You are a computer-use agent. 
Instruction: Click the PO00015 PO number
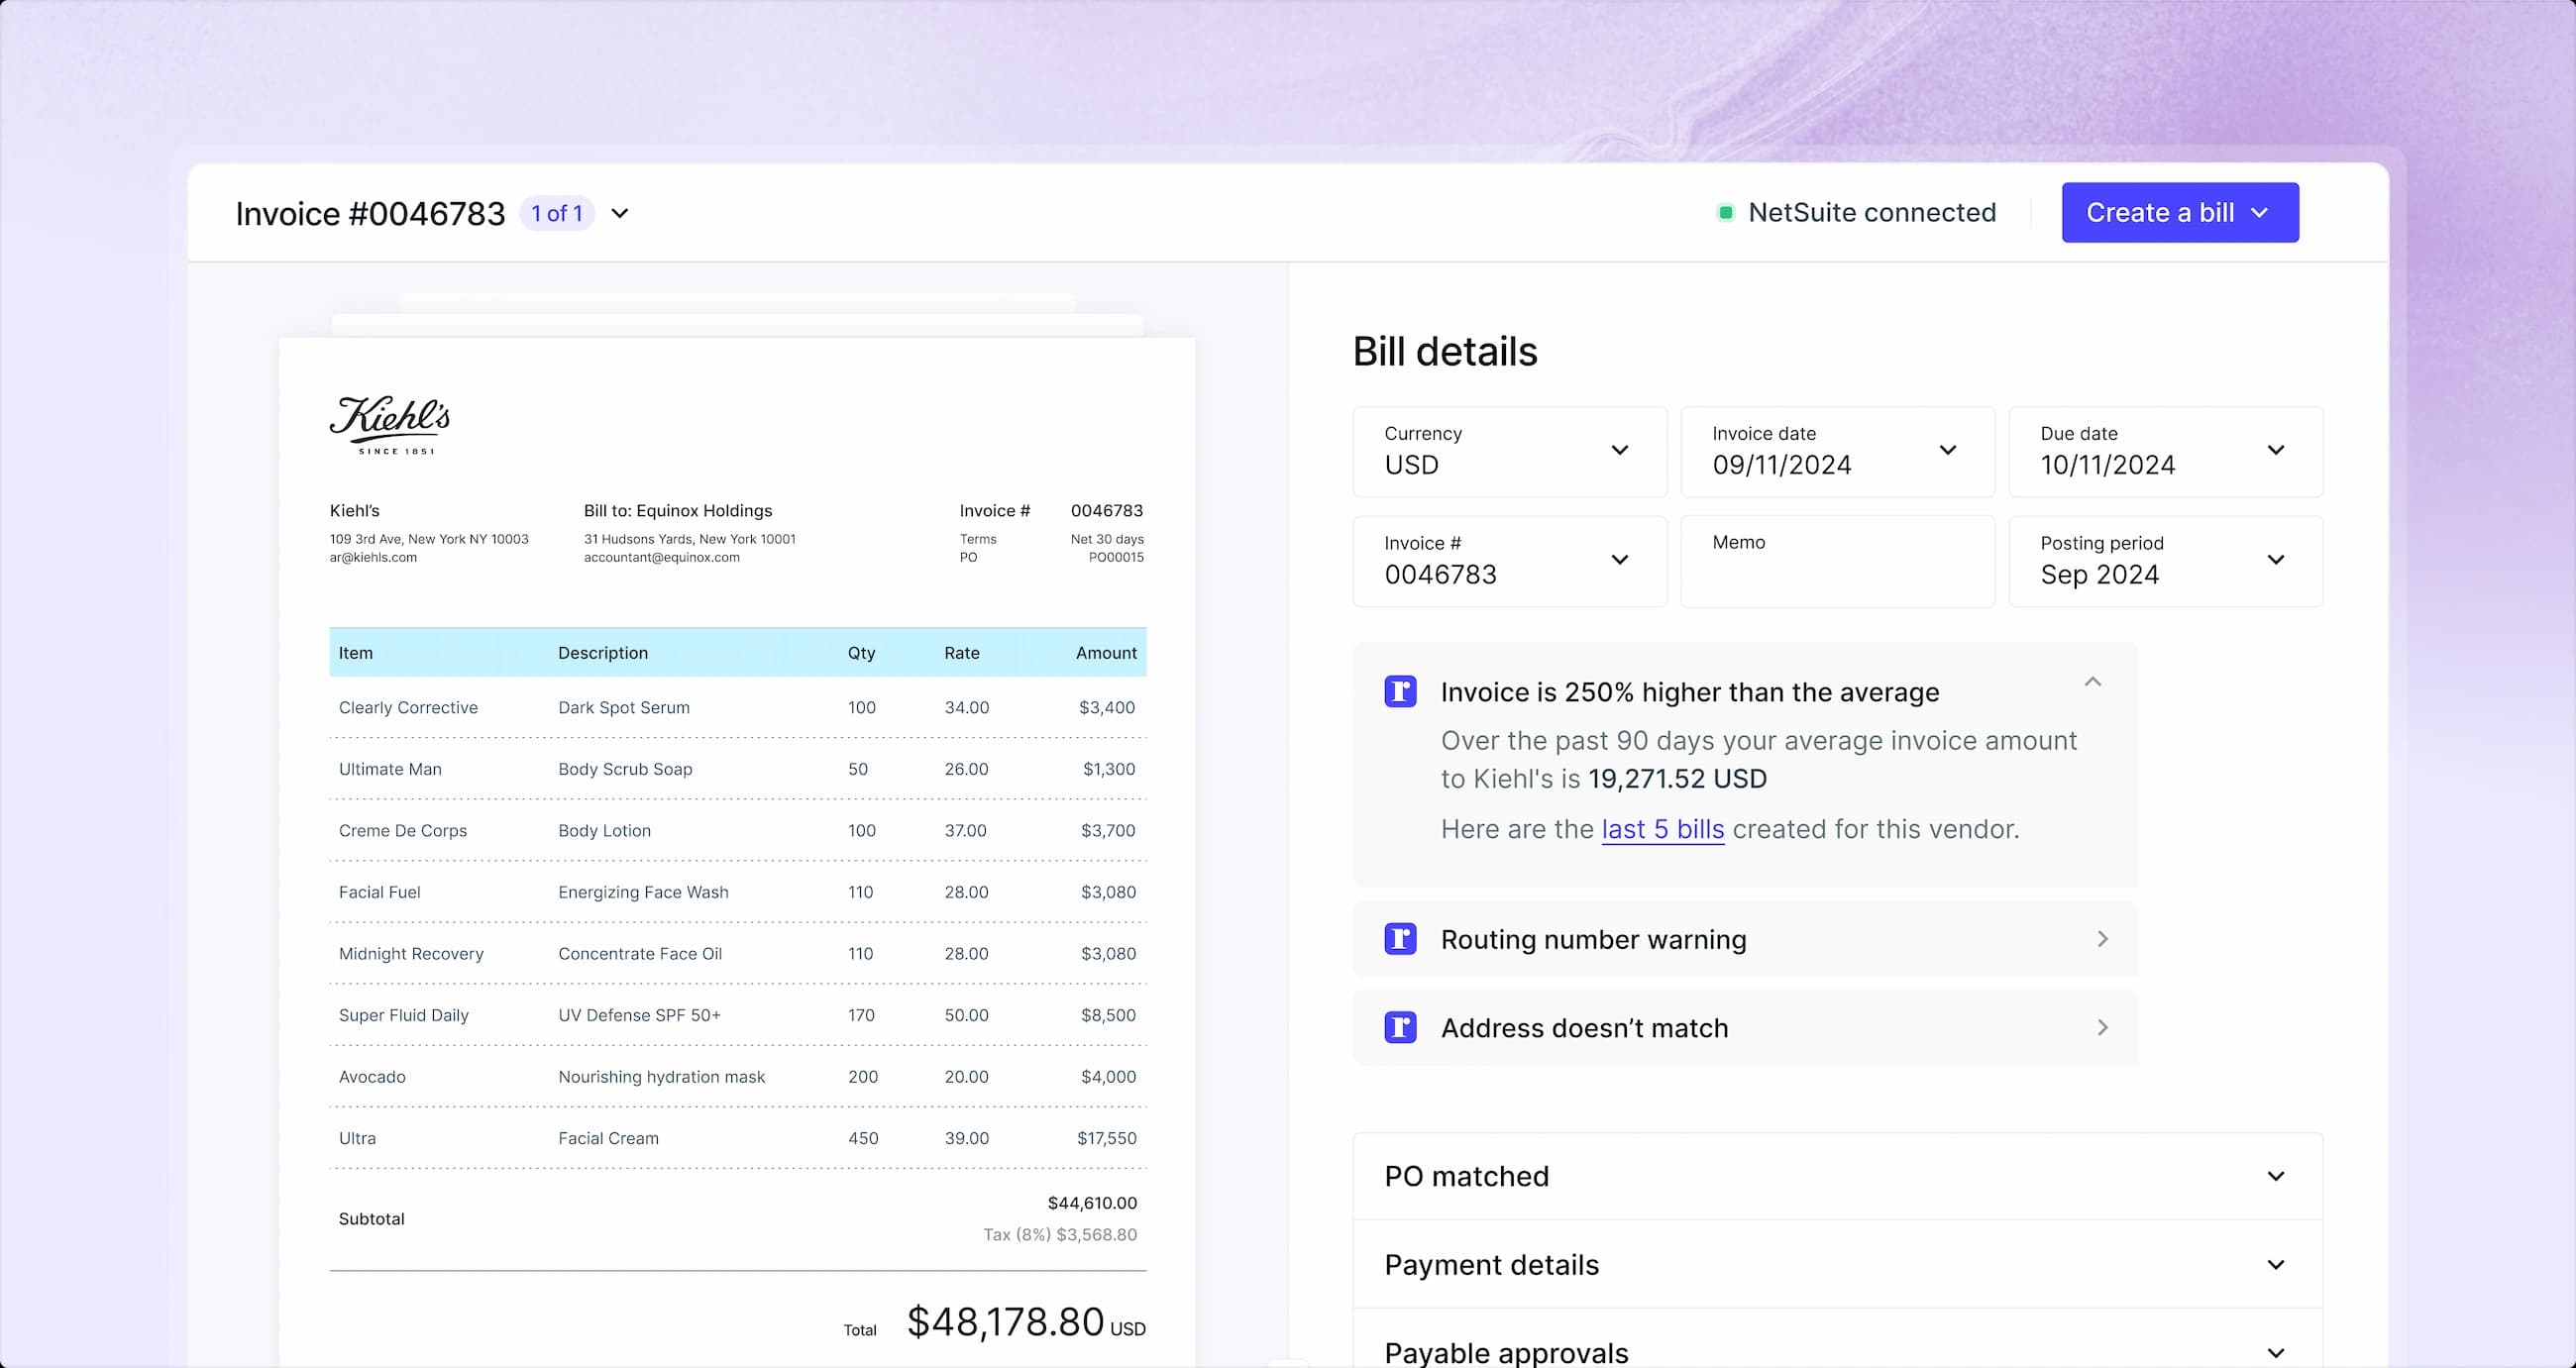(1116, 557)
